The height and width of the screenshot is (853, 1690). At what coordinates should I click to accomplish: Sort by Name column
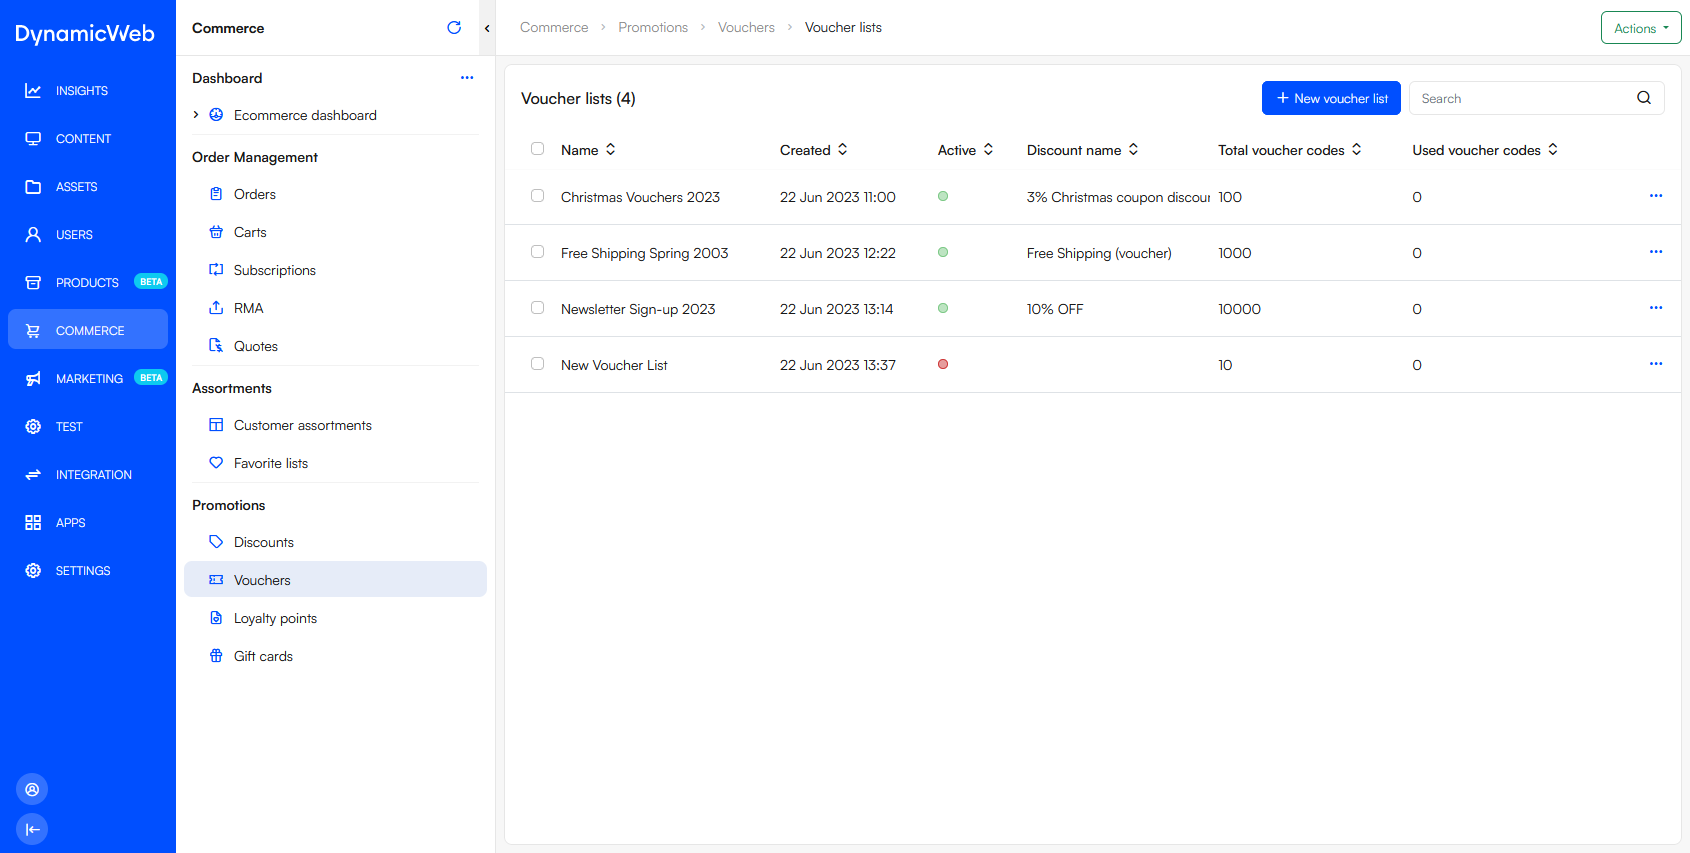(x=589, y=150)
